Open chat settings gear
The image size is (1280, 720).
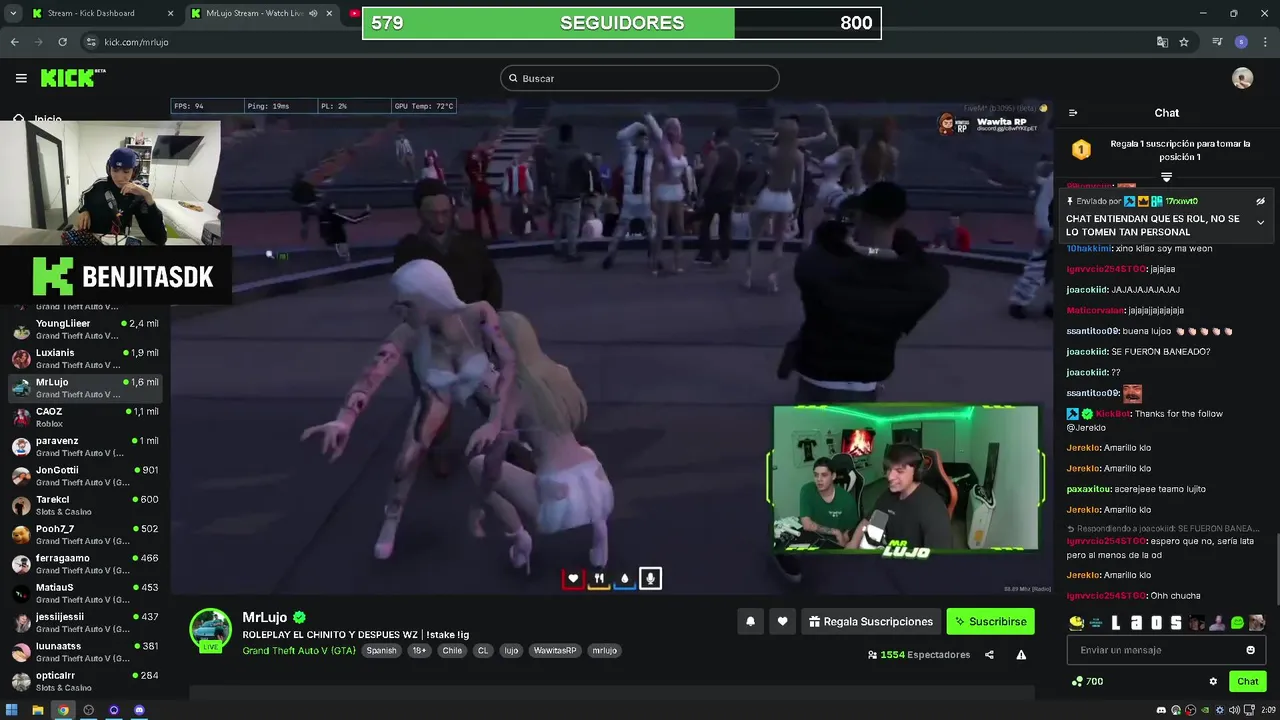(x=1213, y=681)
